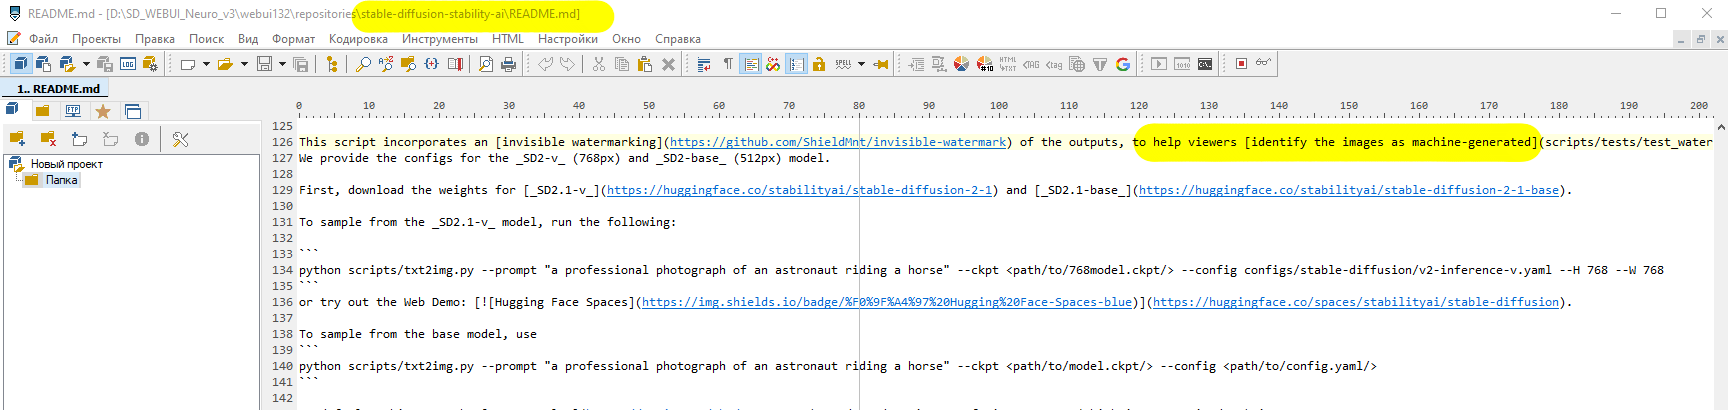Open Print preview

[x=485, y=64]
